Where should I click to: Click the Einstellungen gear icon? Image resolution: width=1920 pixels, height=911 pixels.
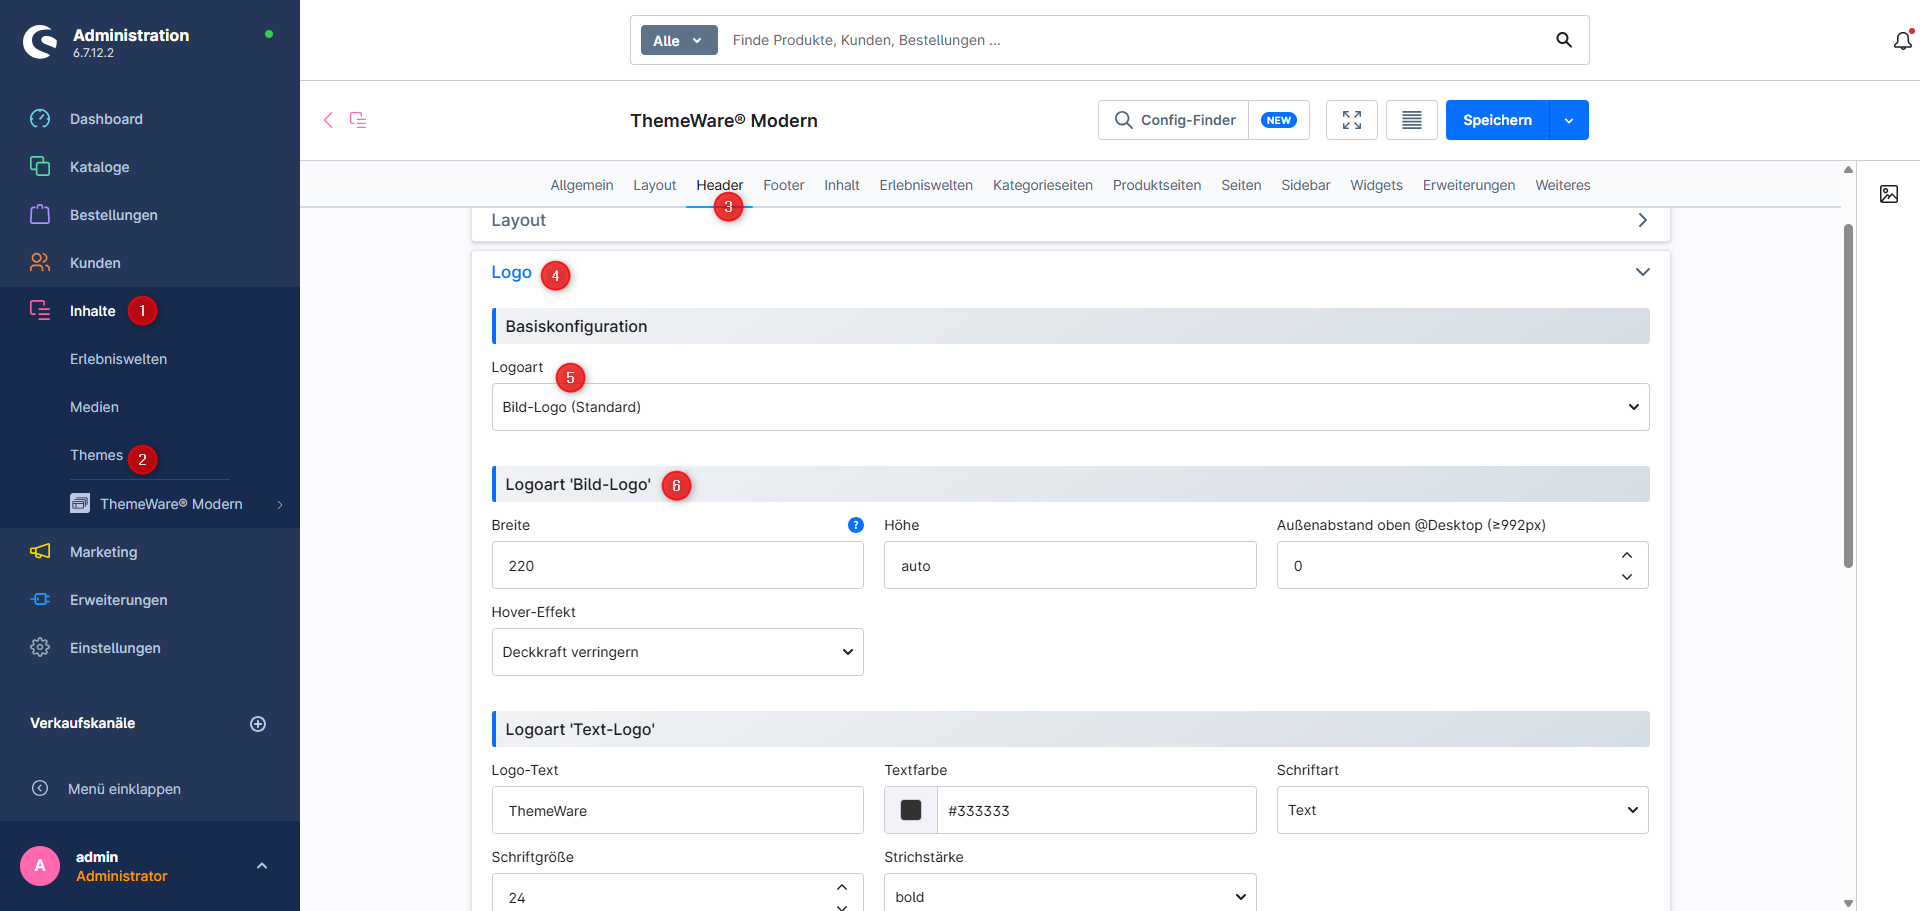(x=40, y=647)
